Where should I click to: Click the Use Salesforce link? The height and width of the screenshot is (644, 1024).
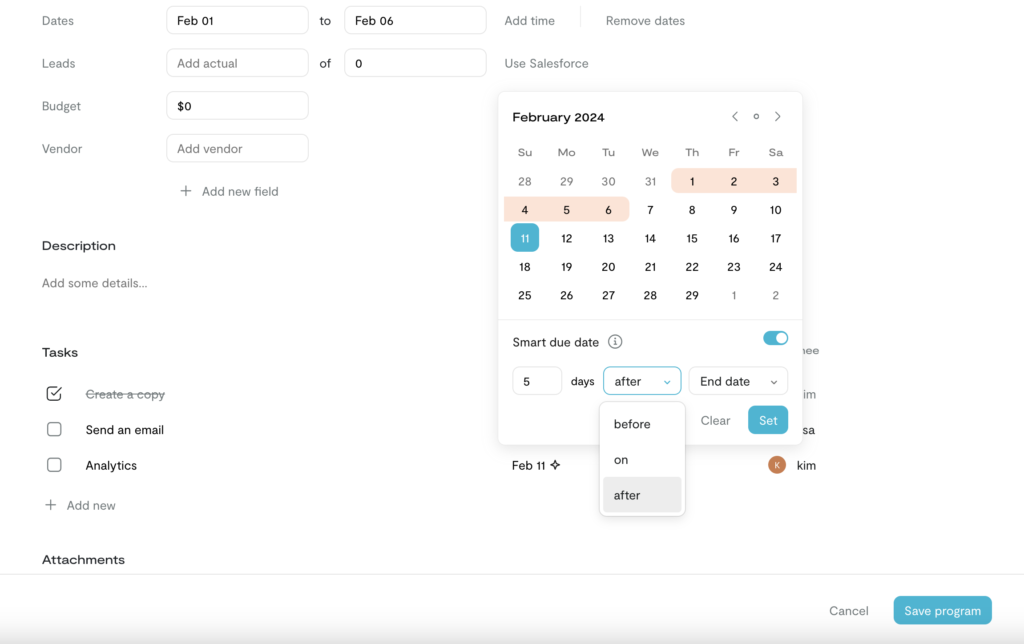546,63
